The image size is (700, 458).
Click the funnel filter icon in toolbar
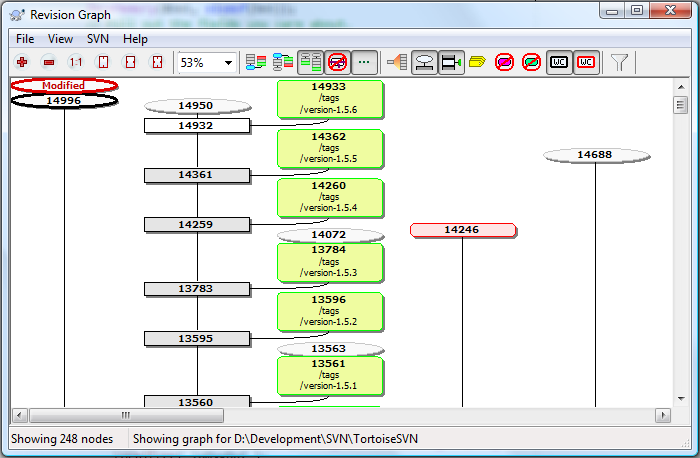tap(620, 63)
